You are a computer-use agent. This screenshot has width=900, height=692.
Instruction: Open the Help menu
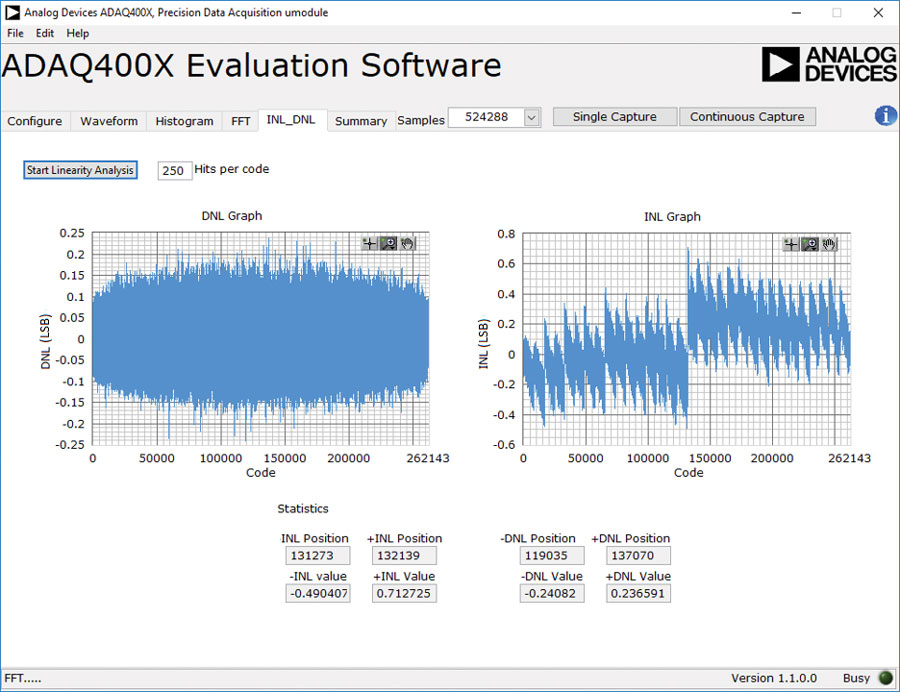click(78, 33)
